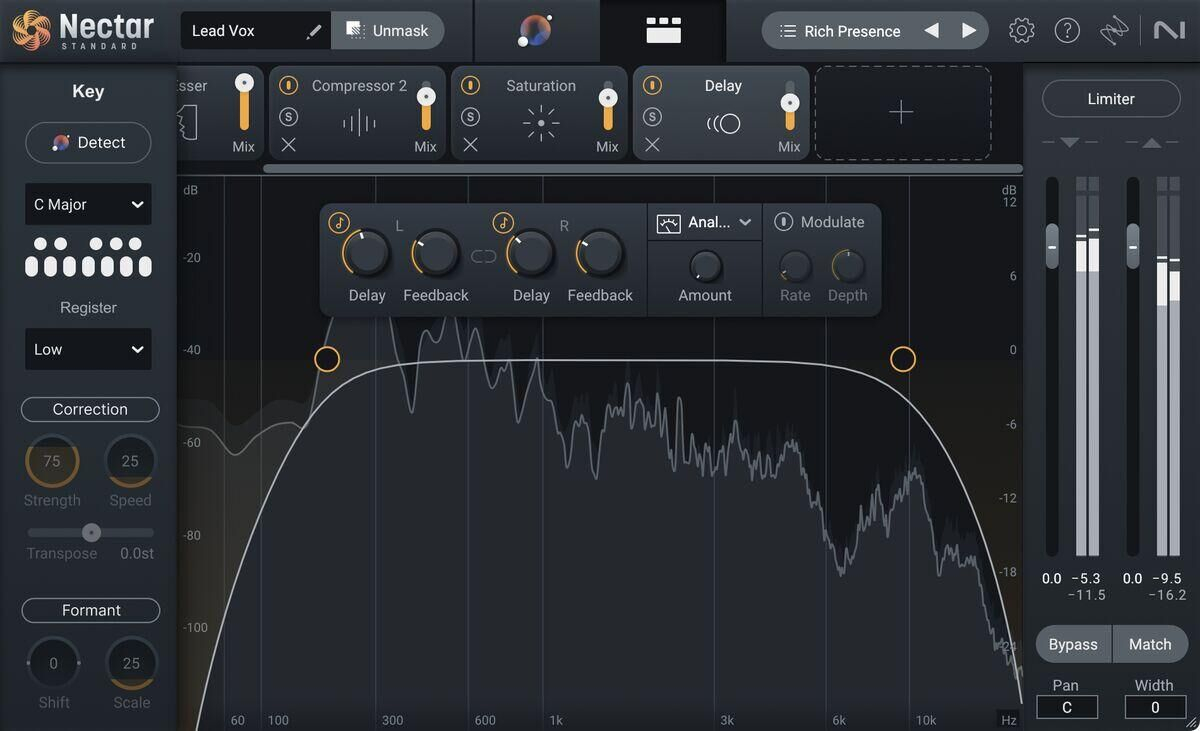Click the help question mark icon
The width and height of the screenshot is (1200, 731).
tap(1067, 31)
